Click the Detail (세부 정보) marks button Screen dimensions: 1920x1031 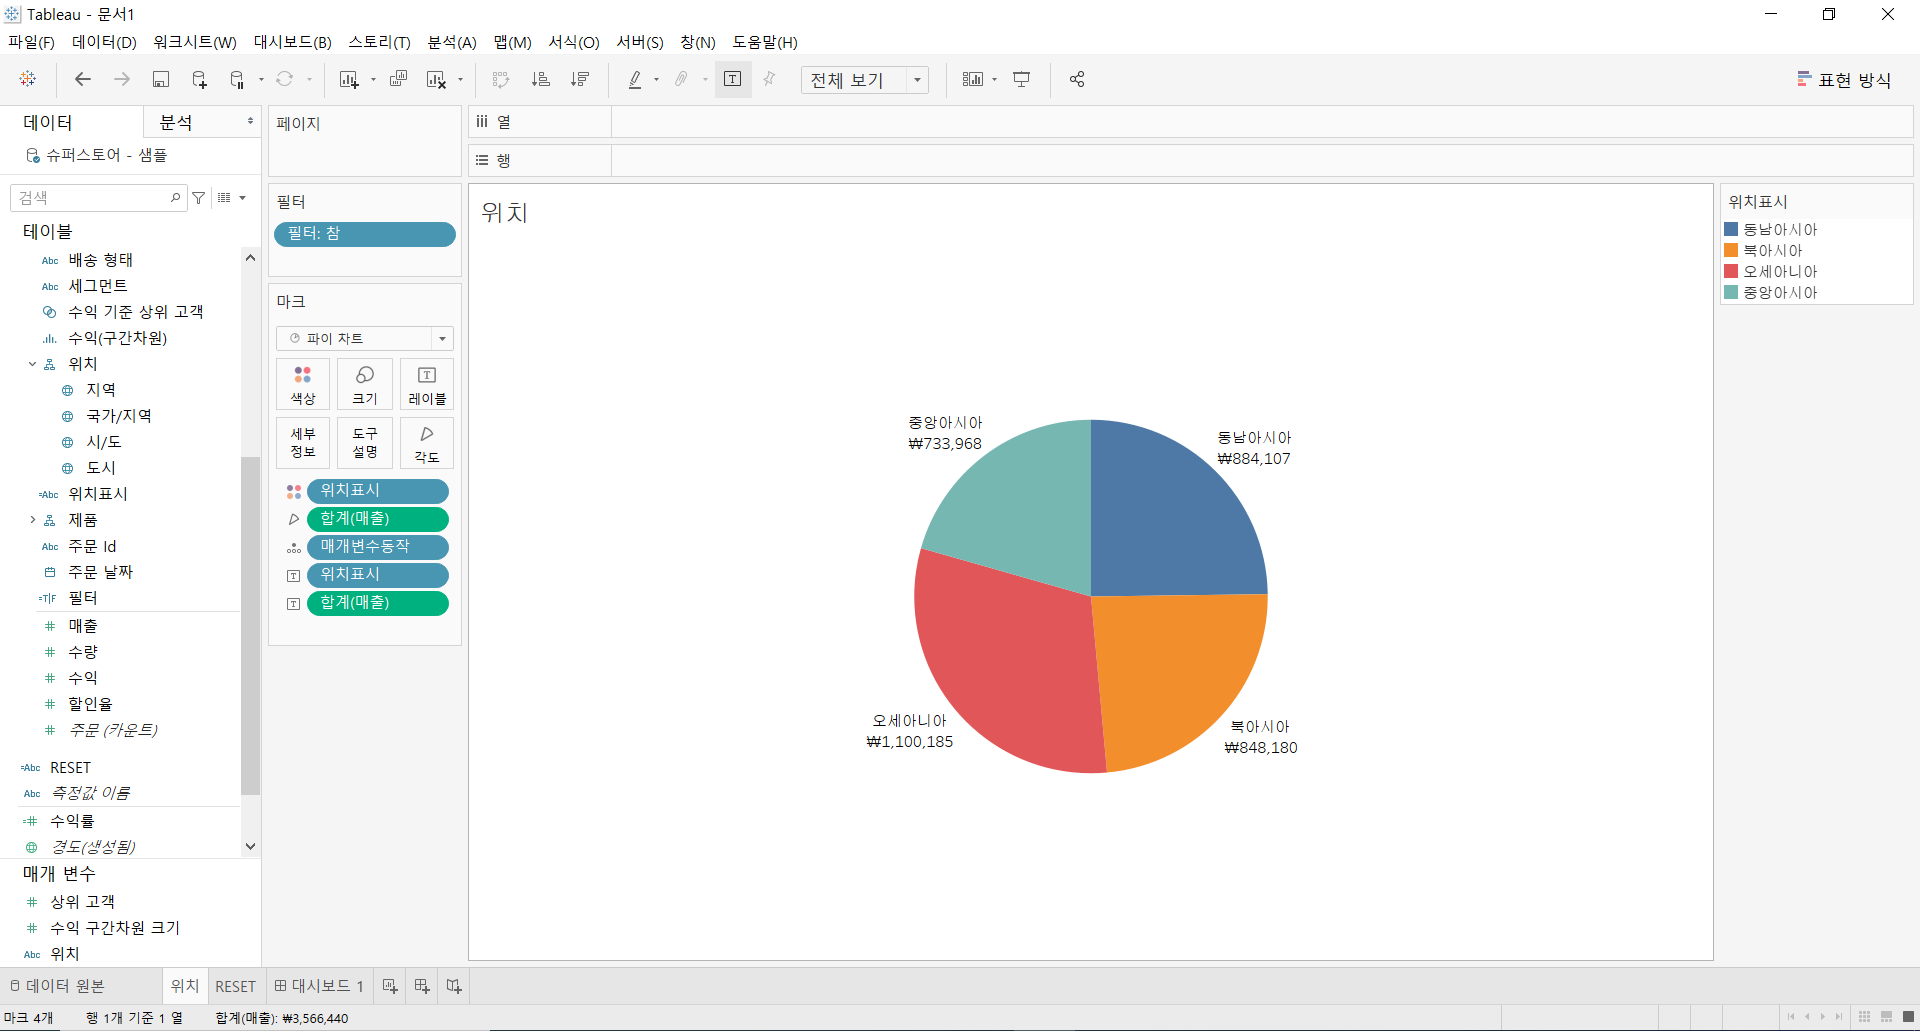pos(303,443)
